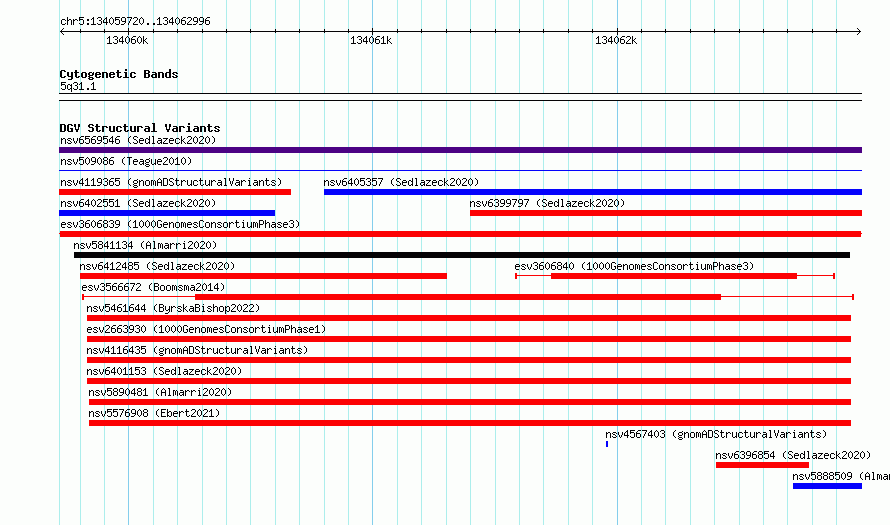Open nsv4119365 (gnomADStructuralVariants) label
The image size is (890, 525).
coord(171,182)
